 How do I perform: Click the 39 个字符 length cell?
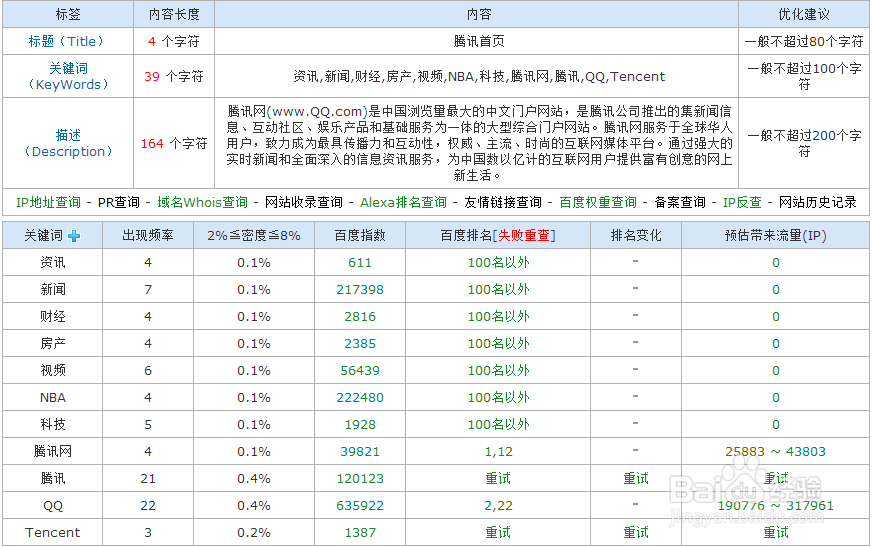coord(174,76)
